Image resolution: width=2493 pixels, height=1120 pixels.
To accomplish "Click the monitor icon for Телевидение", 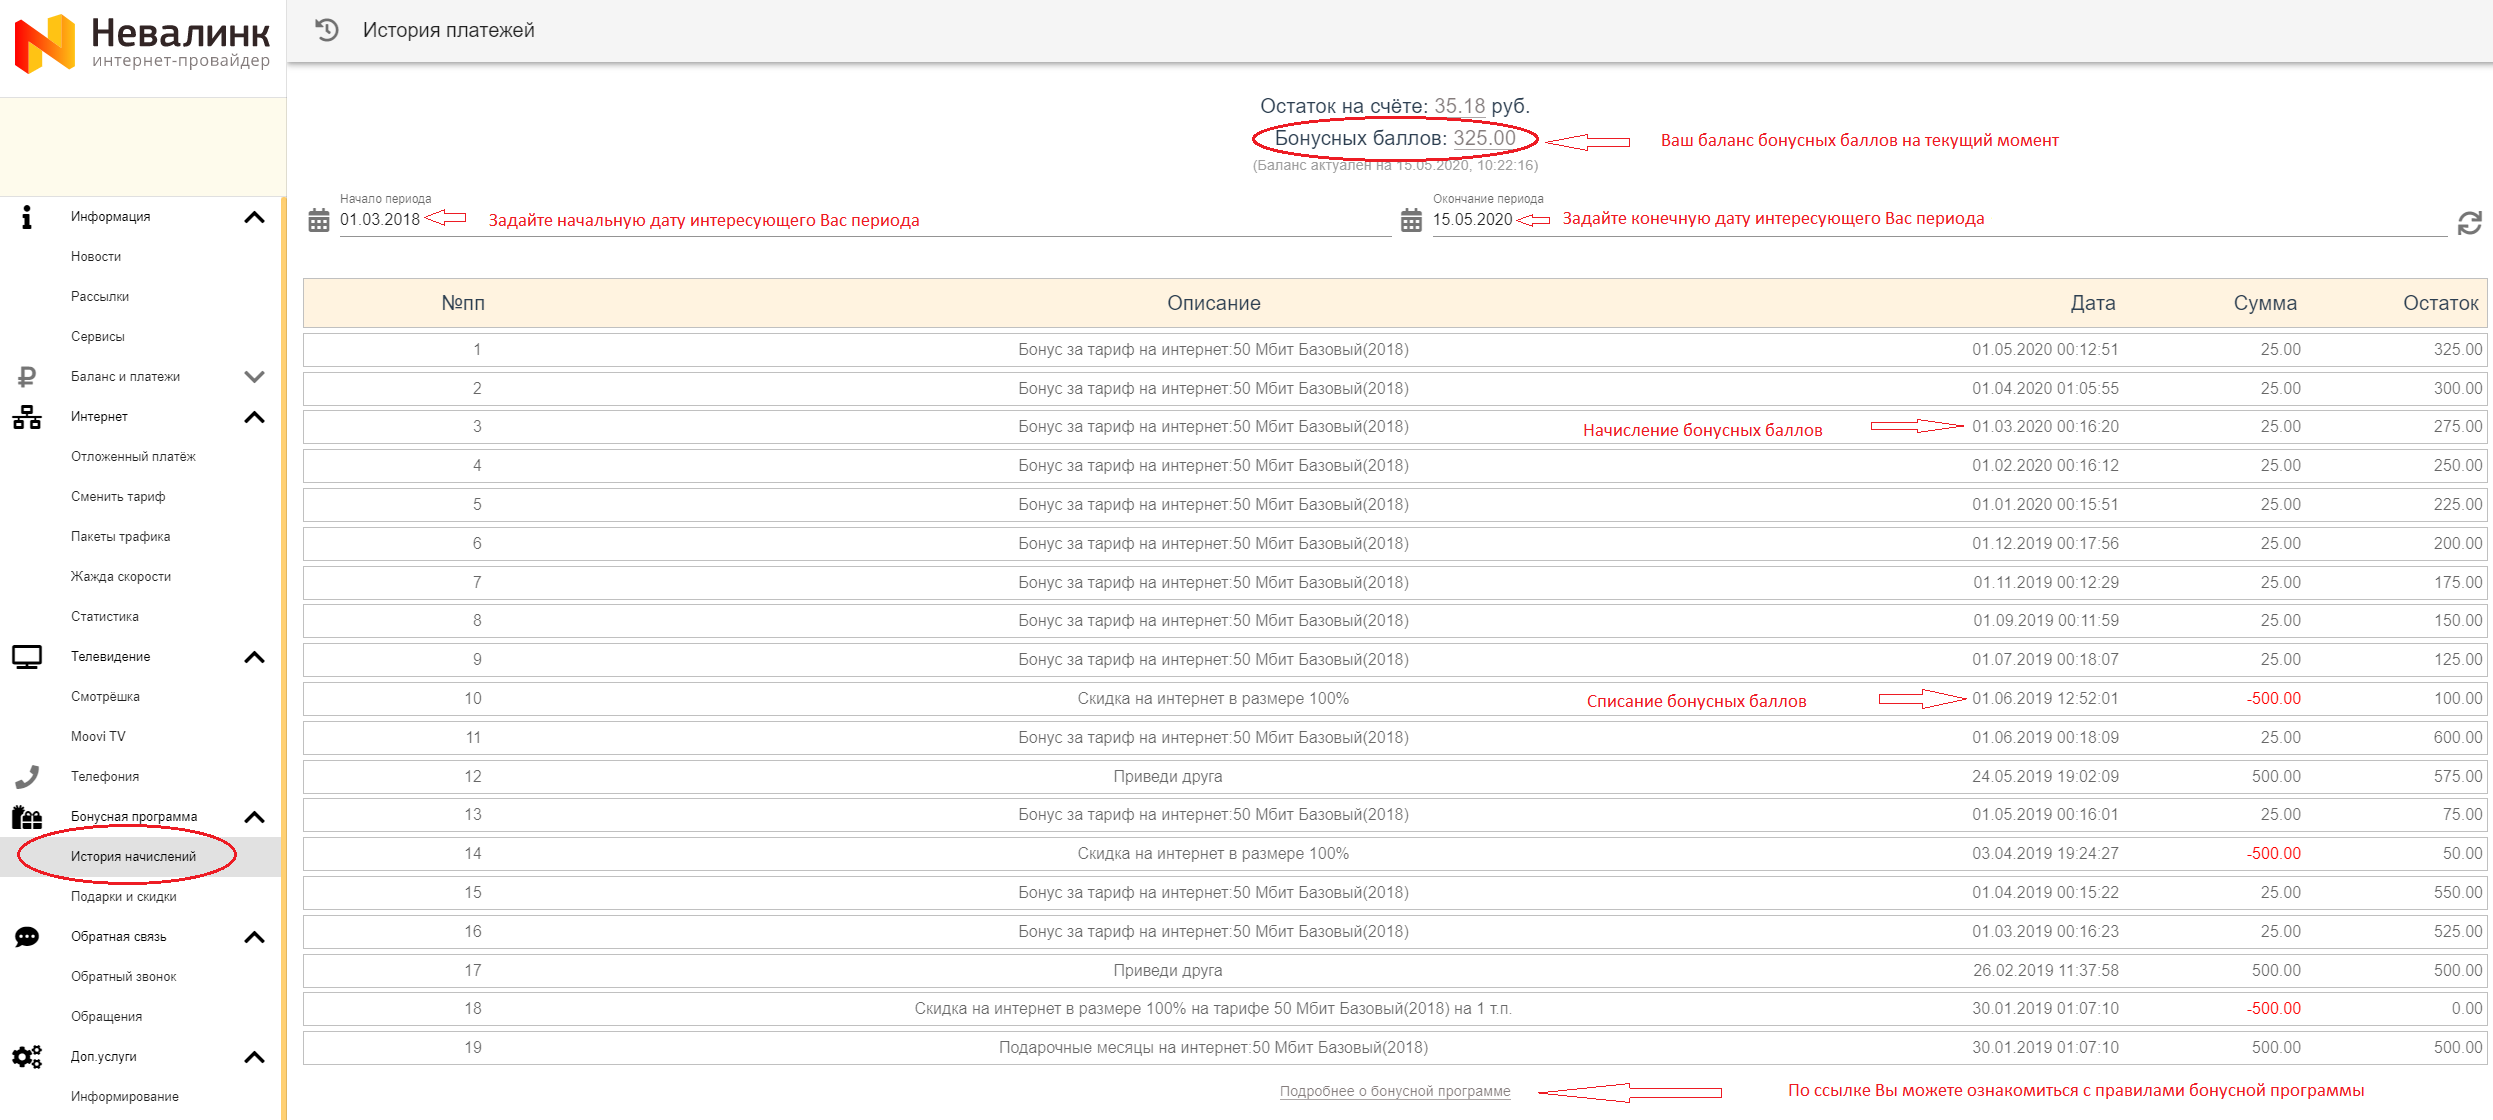I will coord(27,657).
